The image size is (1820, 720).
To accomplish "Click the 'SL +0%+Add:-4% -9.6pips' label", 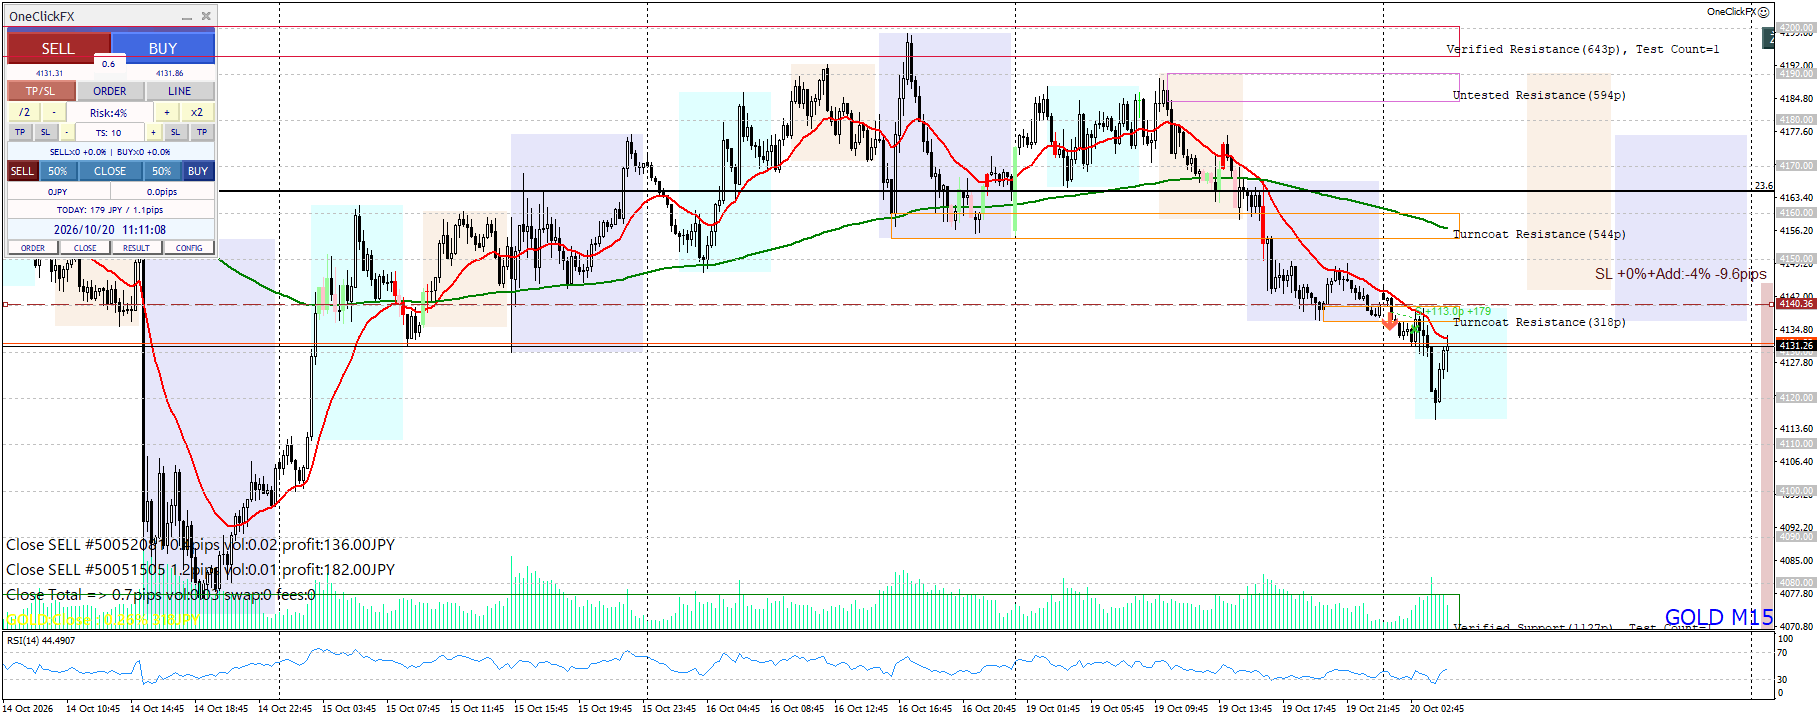I will coord(1681,274).
